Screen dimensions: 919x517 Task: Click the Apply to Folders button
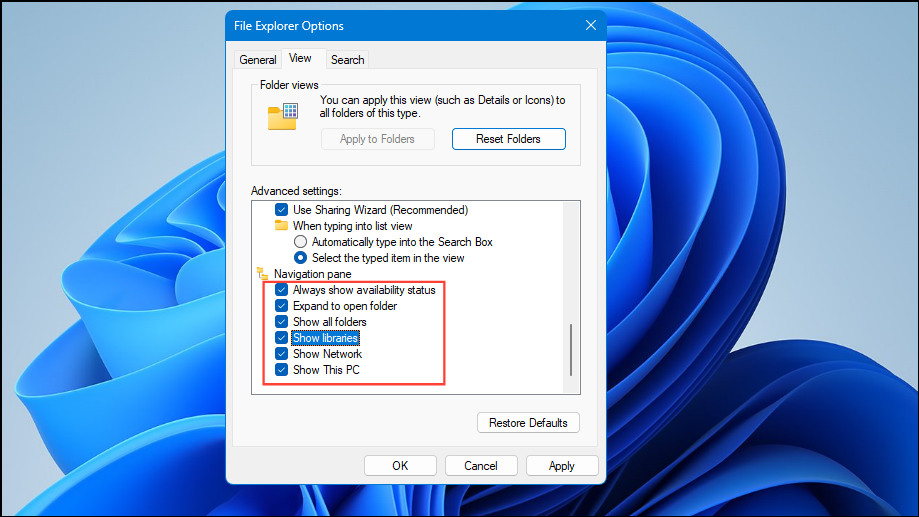click(x=377, y=139)
